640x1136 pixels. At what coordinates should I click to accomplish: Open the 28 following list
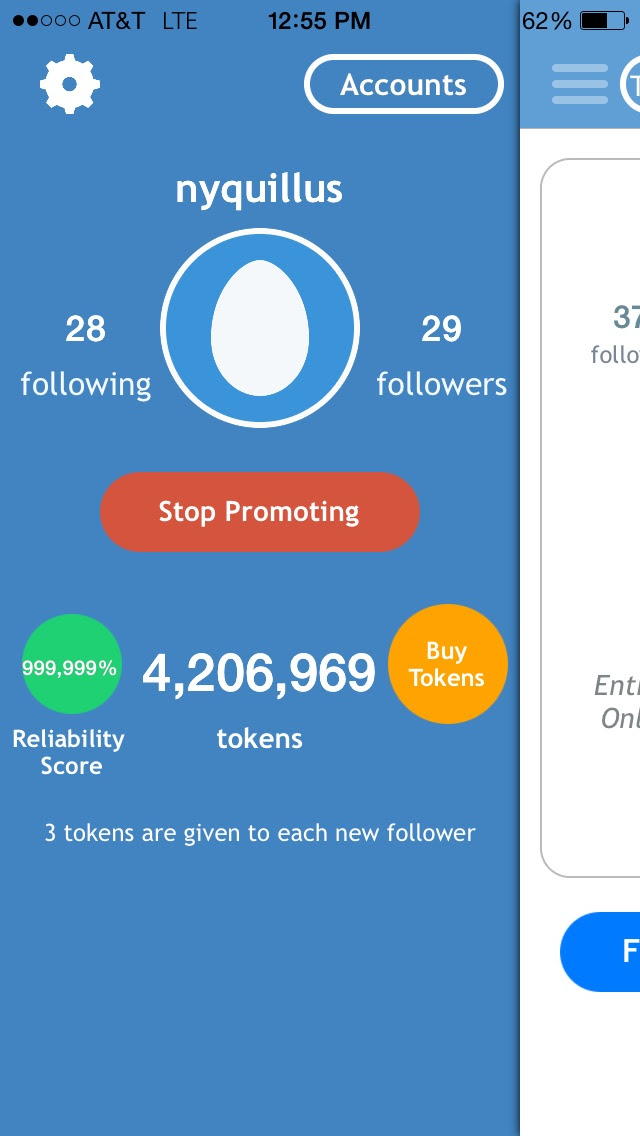(x=86, y=356)
